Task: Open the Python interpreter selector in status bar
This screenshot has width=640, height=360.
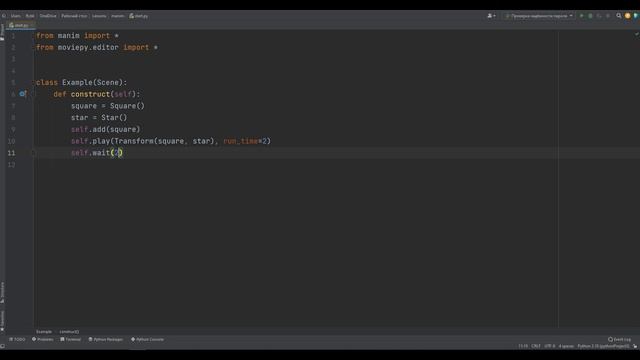Action: point(603,346)
